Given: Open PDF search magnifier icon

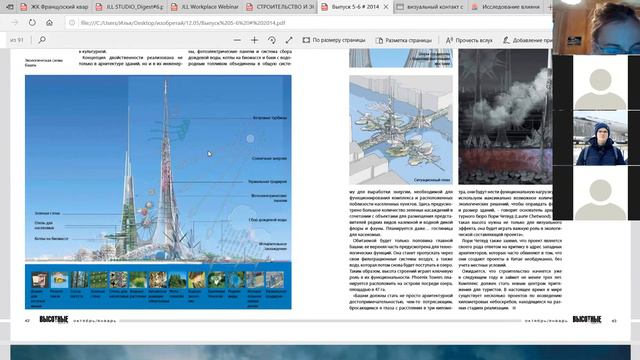Looking at the screenshot, I should pos(42,40).
